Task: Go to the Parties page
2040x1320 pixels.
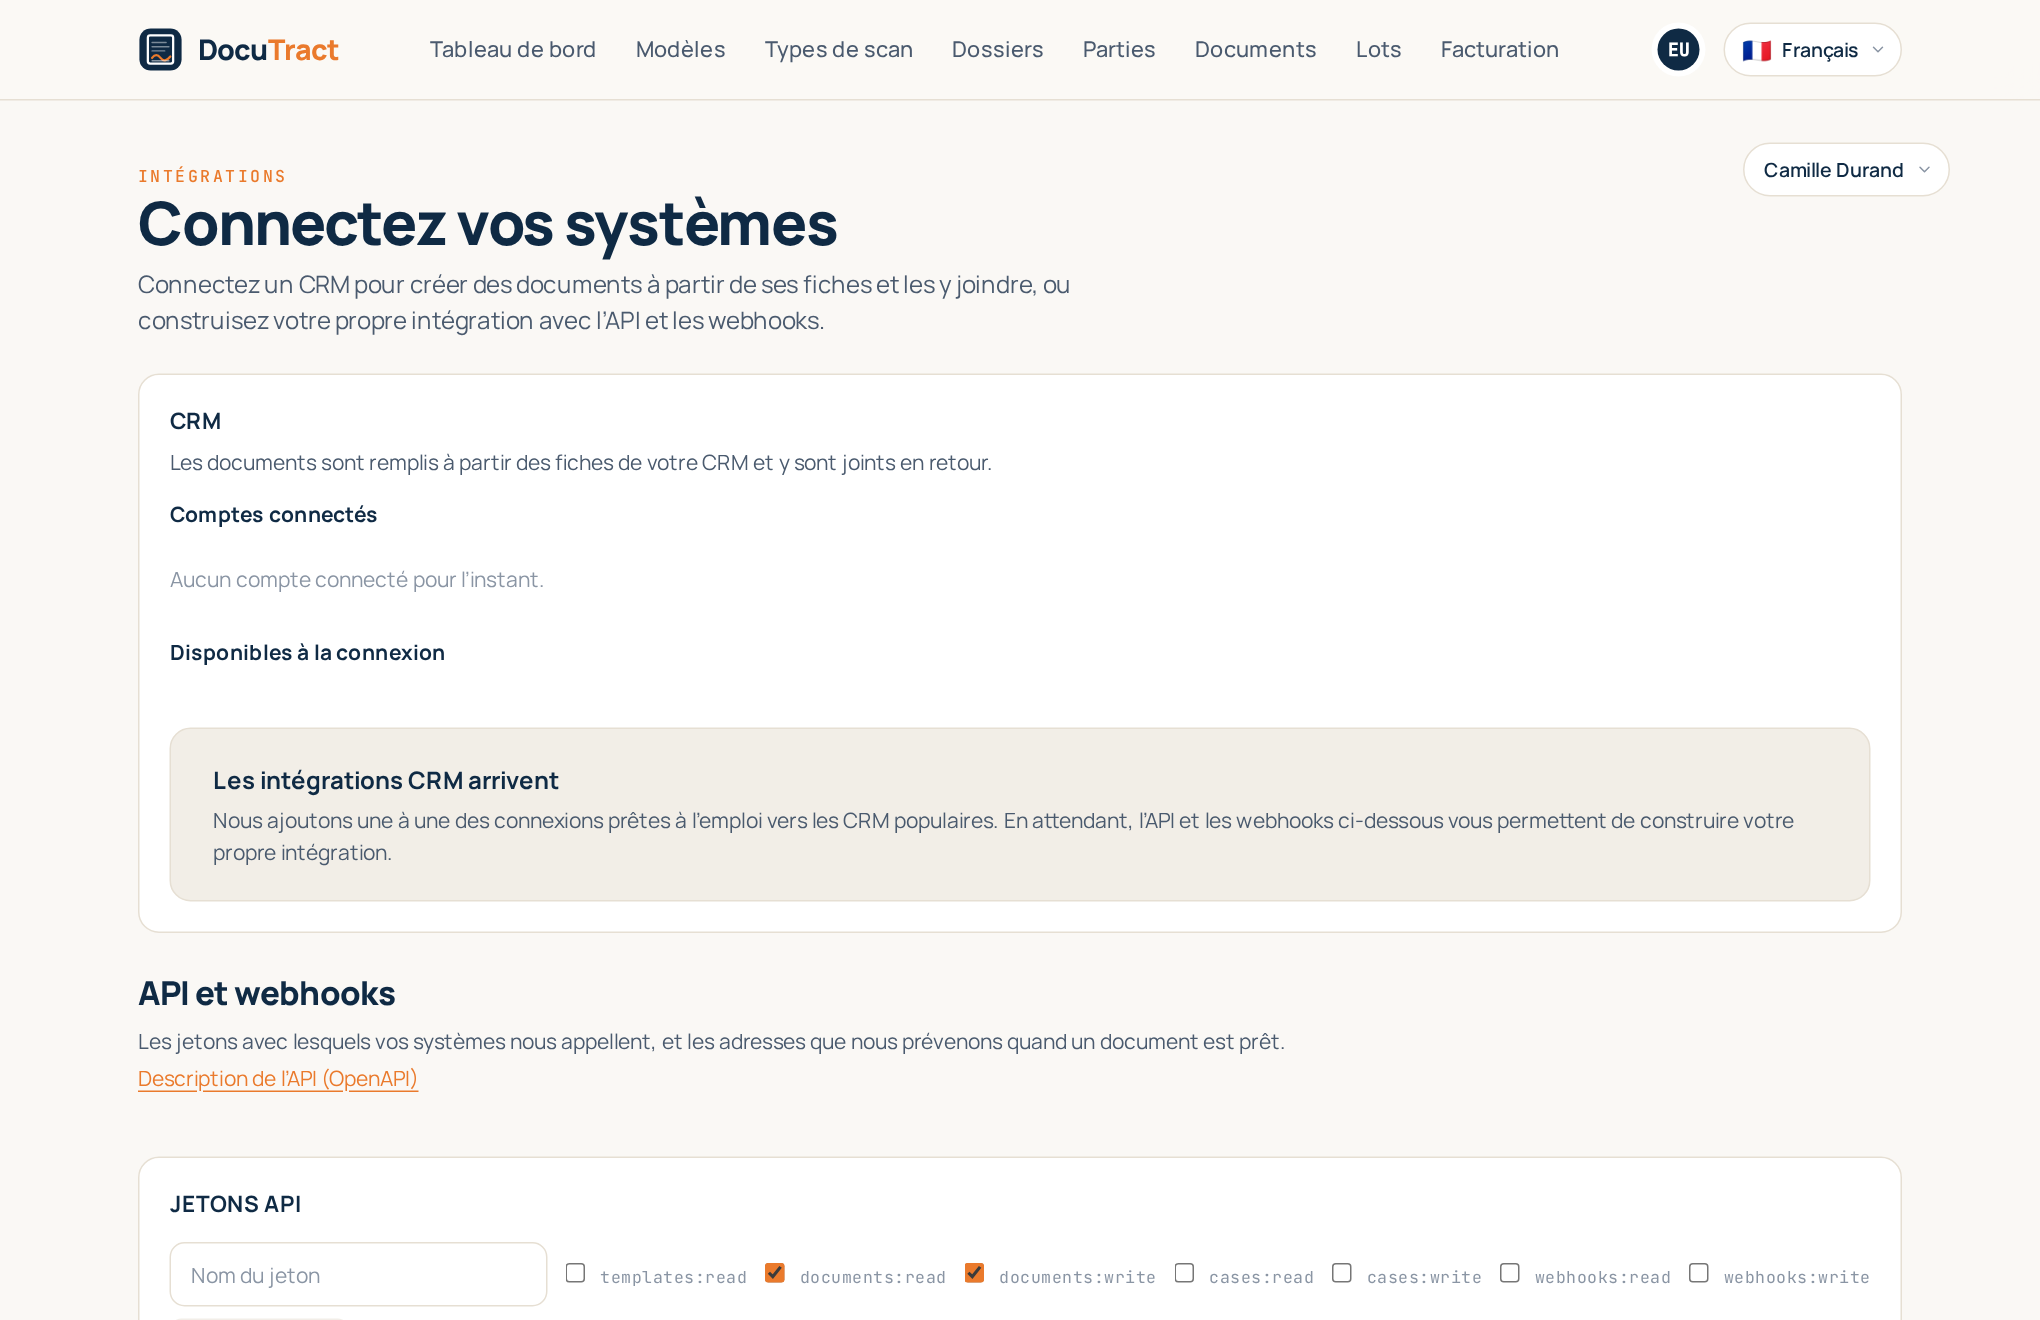Action: [x=1119, y=49]
